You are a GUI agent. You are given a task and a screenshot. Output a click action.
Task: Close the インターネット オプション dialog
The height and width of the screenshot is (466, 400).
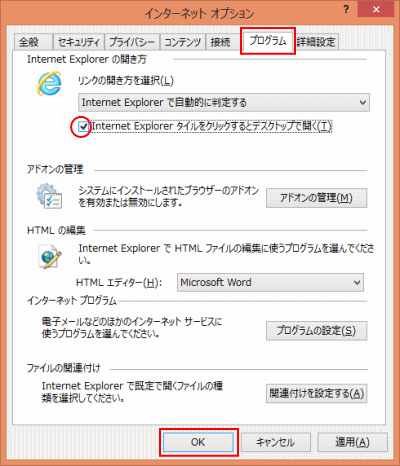click(x=376, y=9)
